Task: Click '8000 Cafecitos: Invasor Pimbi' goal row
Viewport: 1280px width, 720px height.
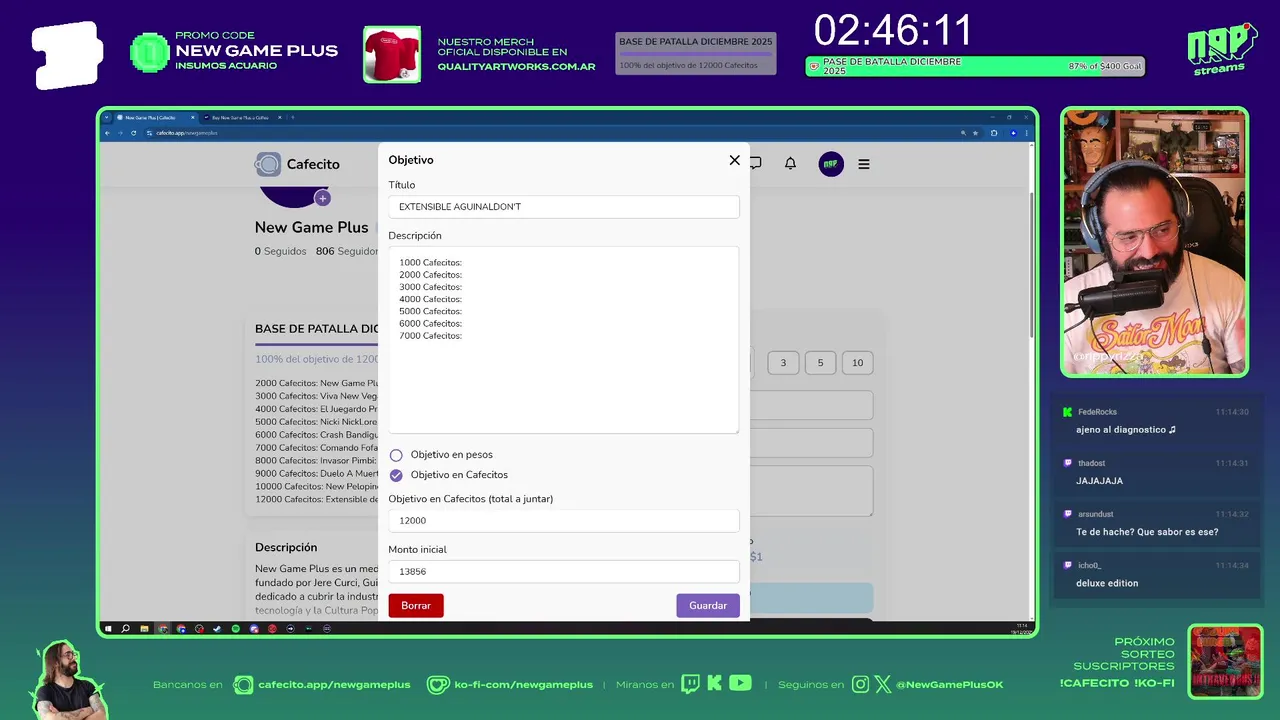Action: (x=316, y=461)
